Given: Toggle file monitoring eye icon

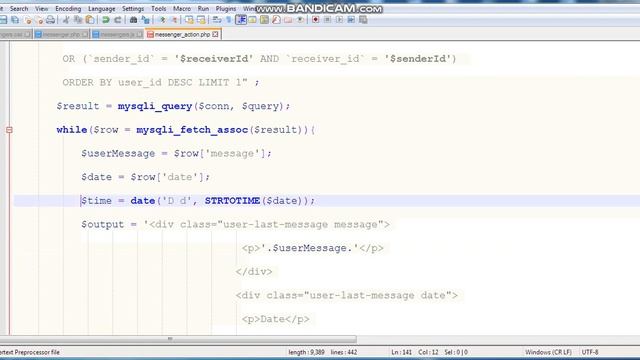Looking at the screenshot, I should pos(300,20).
